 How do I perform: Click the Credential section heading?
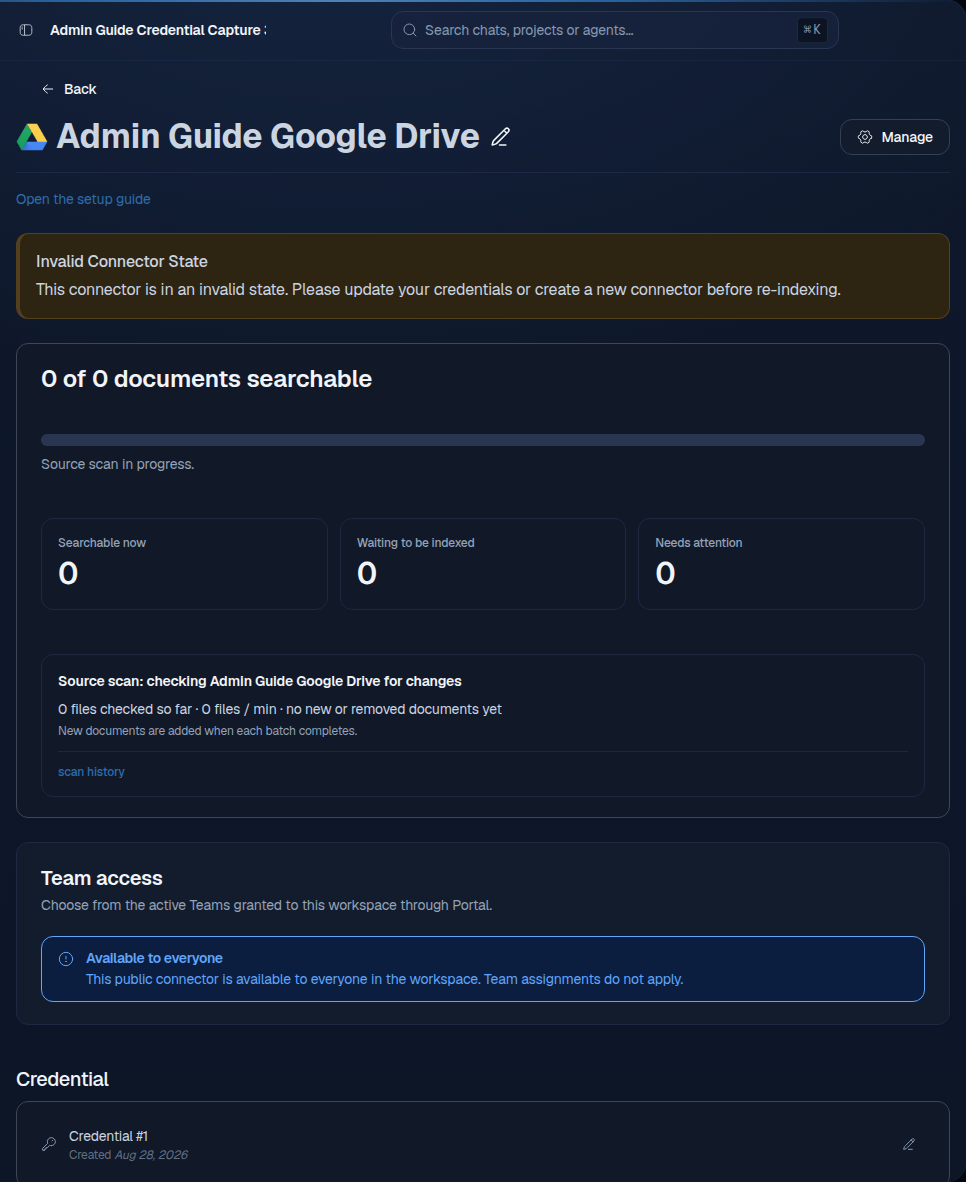pyautogui.click(x=63, y=1079)
